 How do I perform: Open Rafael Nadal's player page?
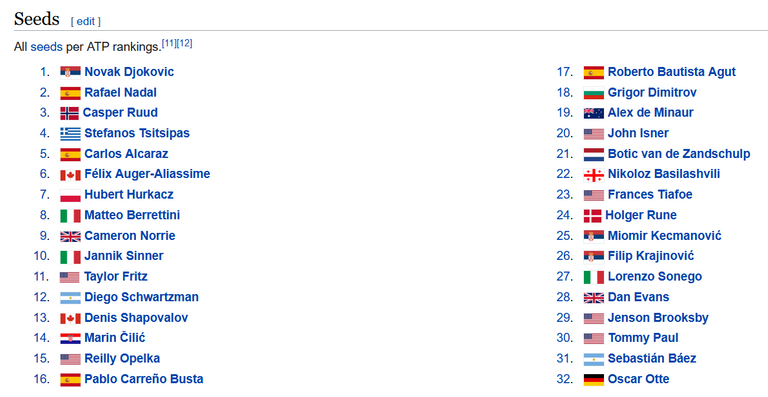click(x=120, y=93)
